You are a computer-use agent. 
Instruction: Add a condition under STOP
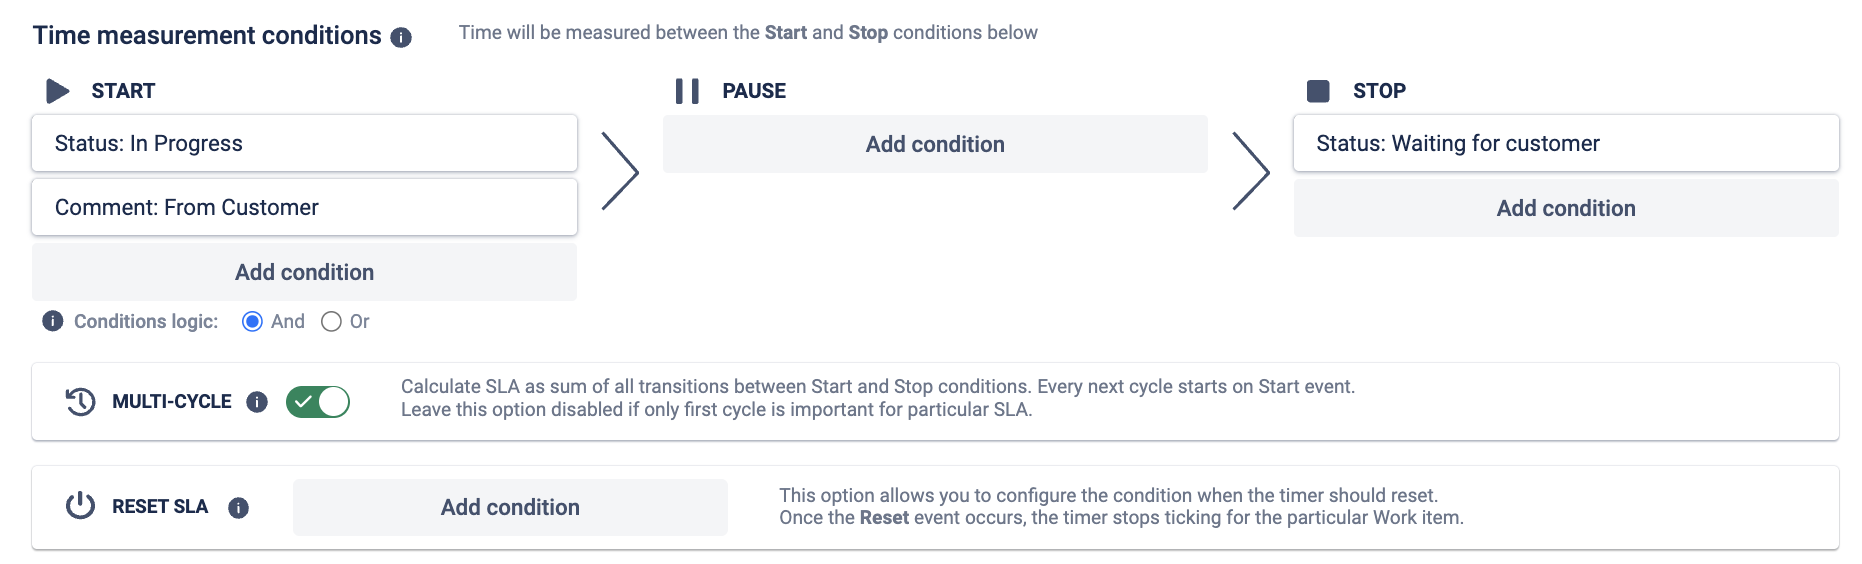pos(1566,208)
